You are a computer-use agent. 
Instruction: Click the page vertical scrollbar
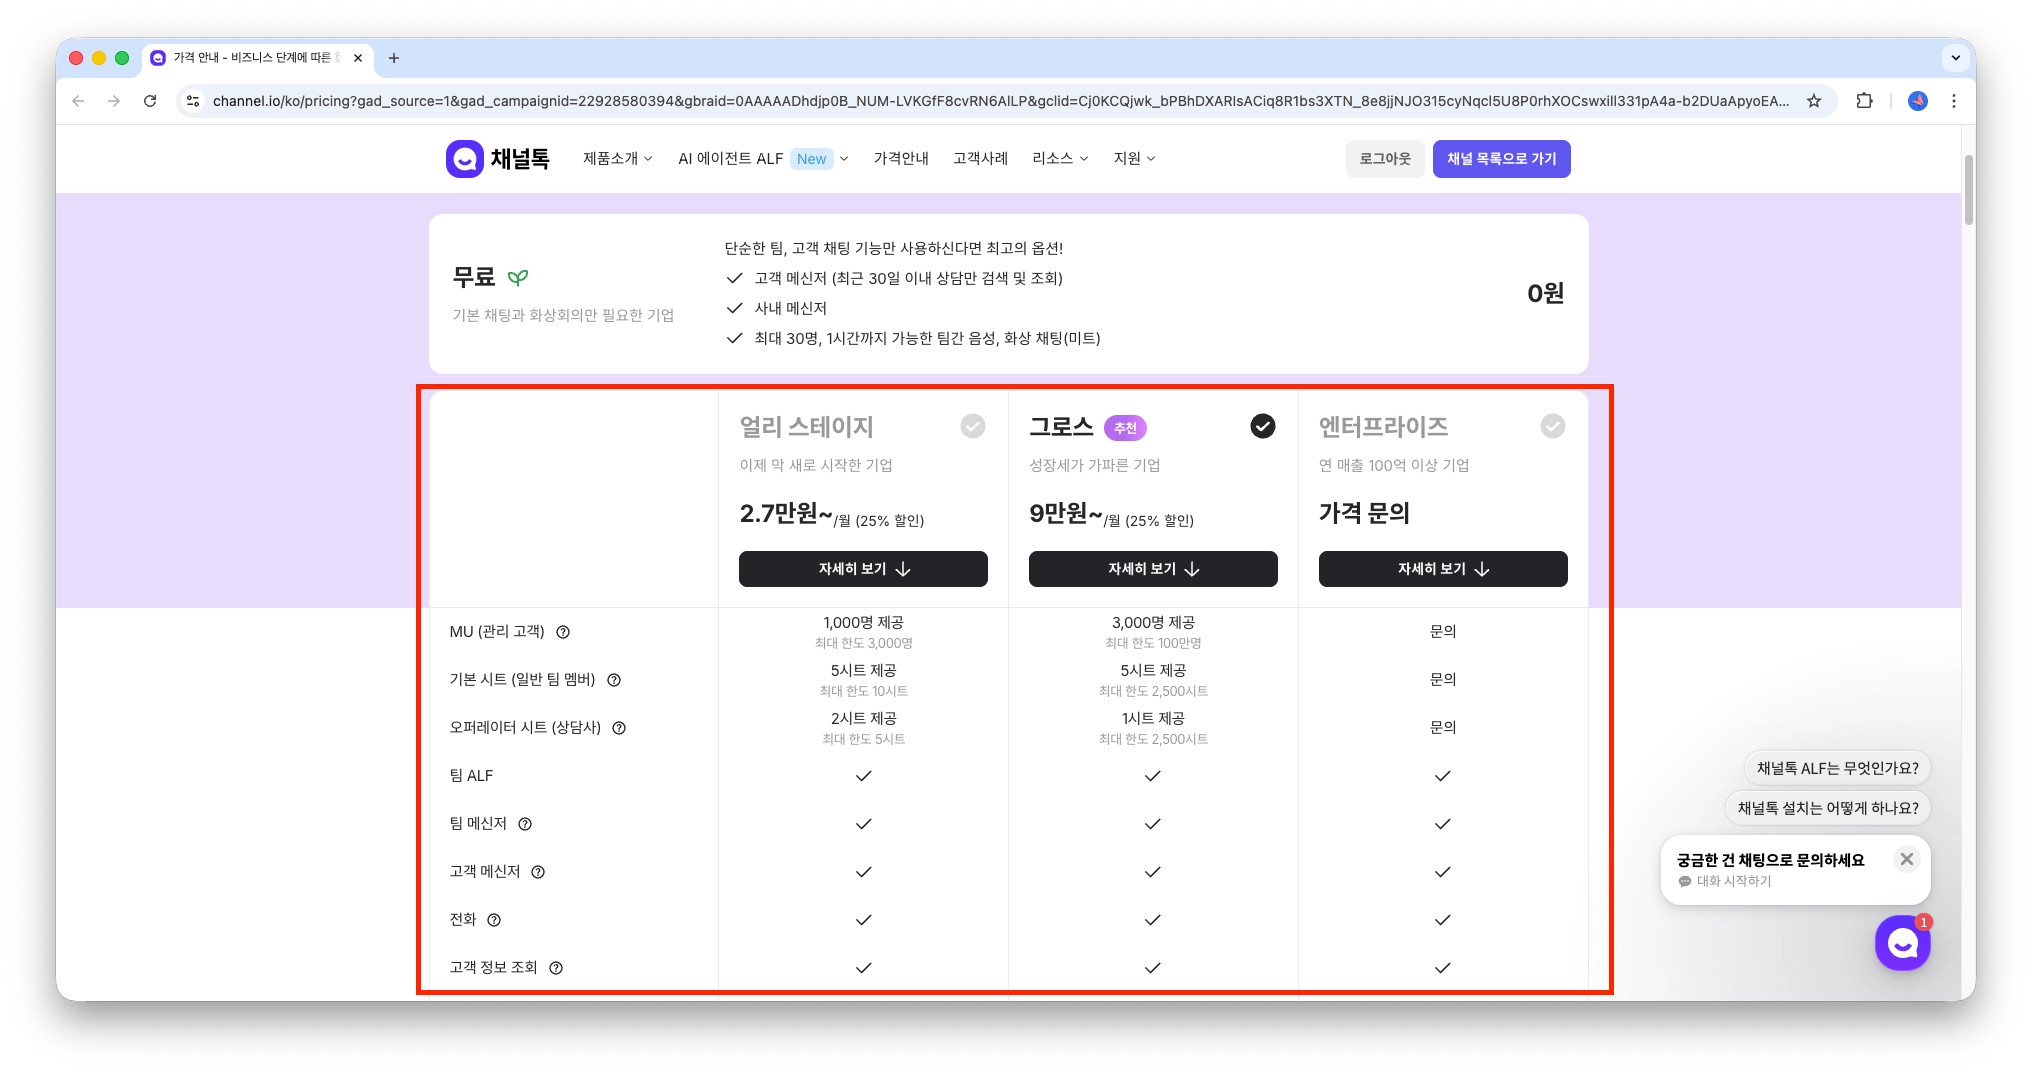point(1968,190)
